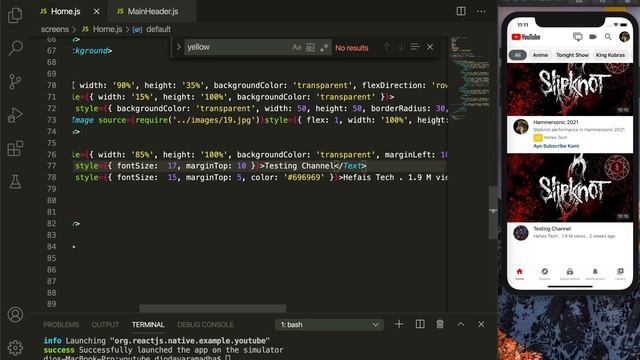Screen dimensions: 640x360
Task: Switch to the OUTPUT panel tab
Action: [x=105, y=325]
